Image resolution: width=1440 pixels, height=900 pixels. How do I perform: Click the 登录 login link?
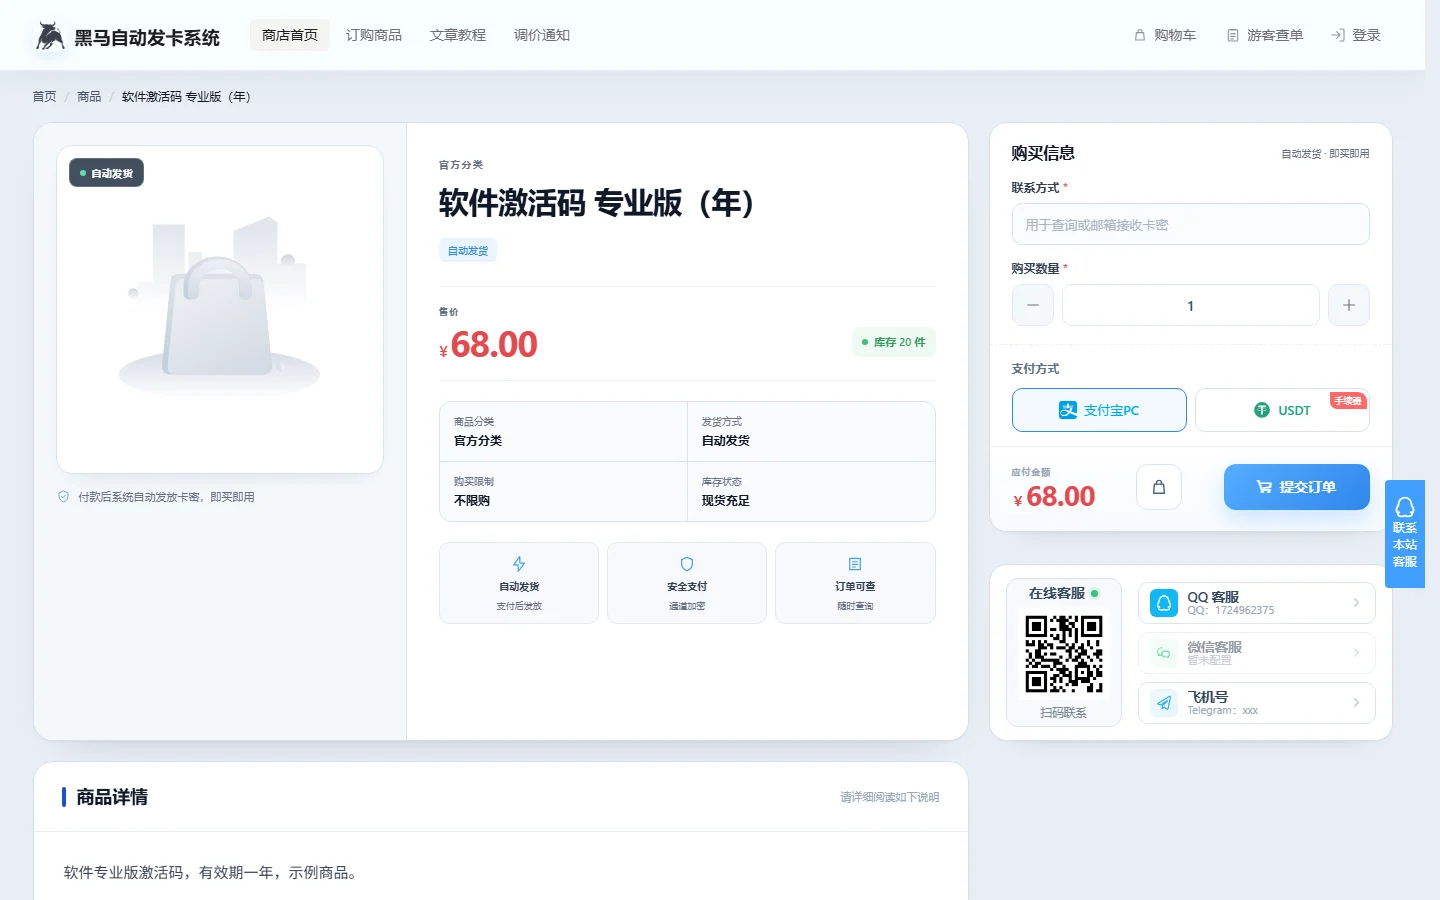(1356, 35)
